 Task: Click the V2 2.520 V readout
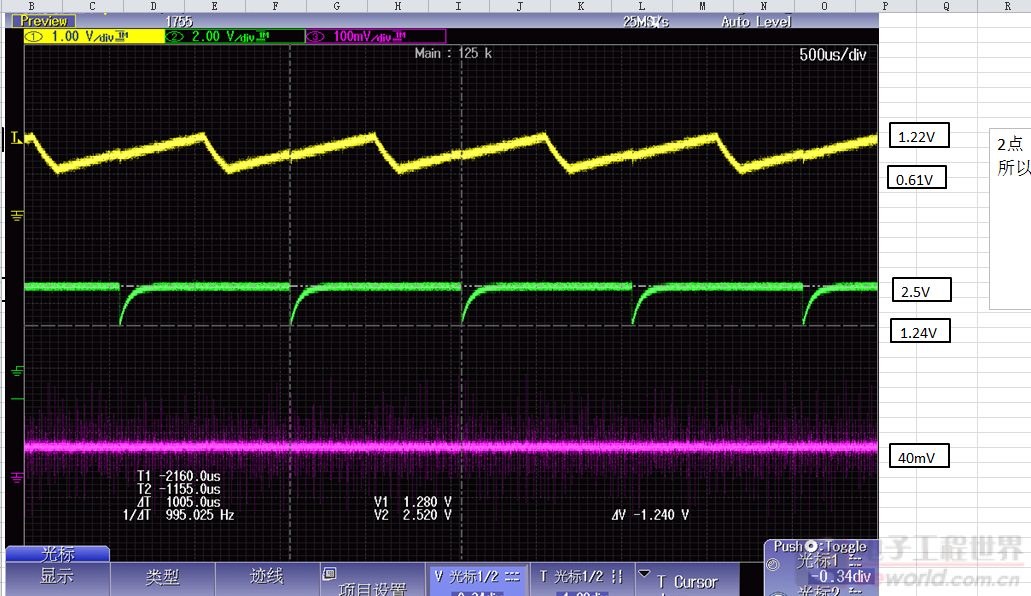[413, 515]
